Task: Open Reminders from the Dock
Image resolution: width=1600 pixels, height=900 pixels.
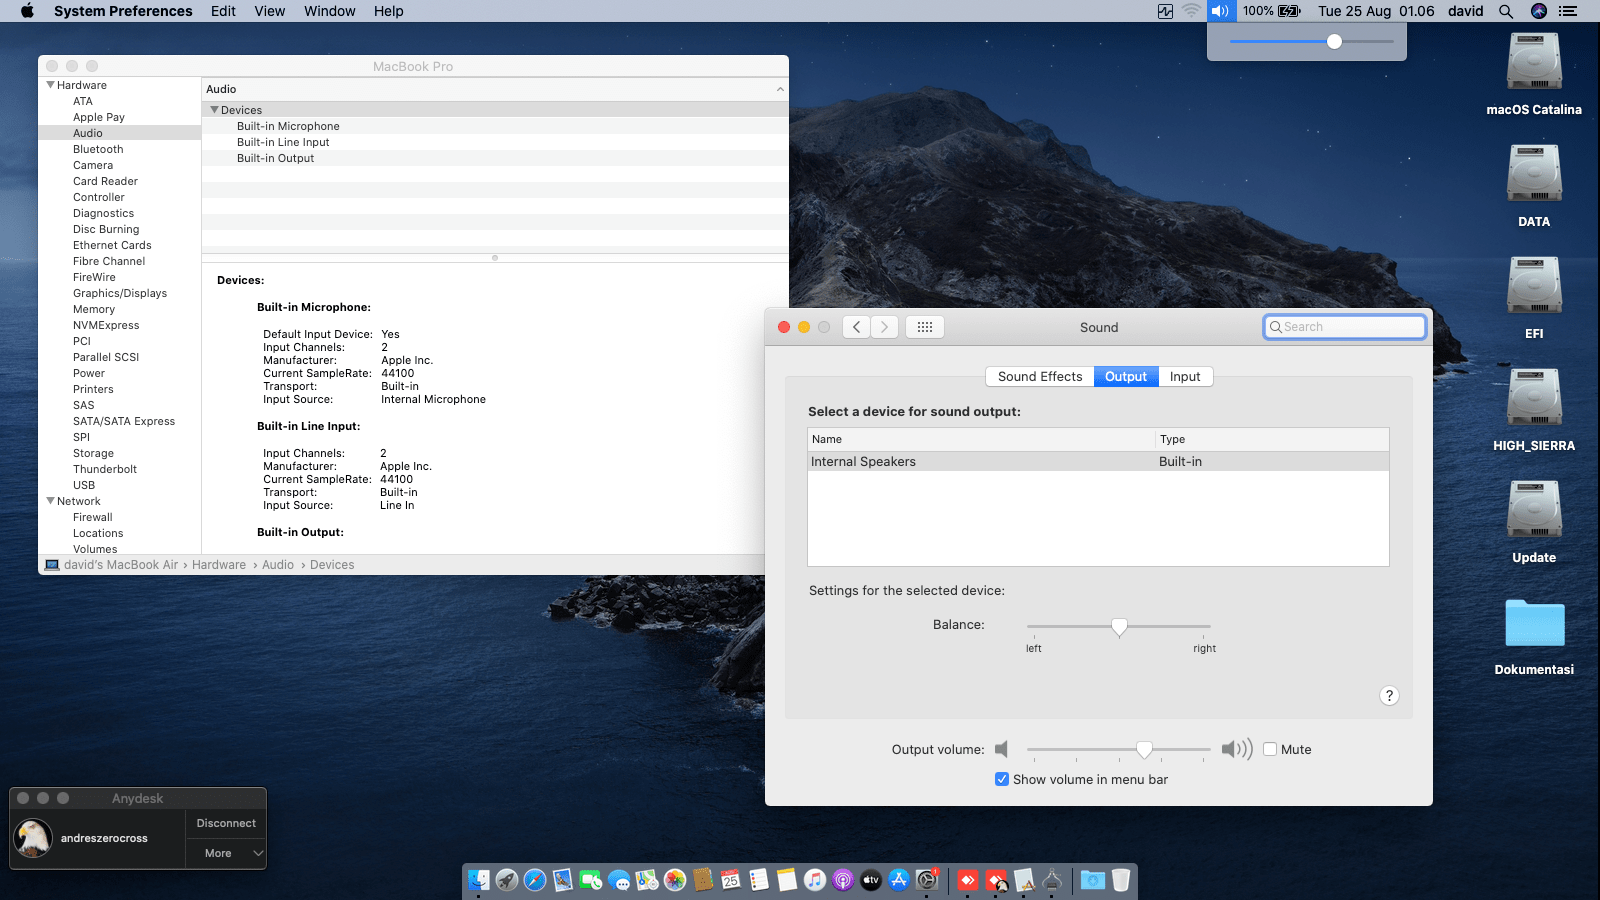Action: coord(759,880)
